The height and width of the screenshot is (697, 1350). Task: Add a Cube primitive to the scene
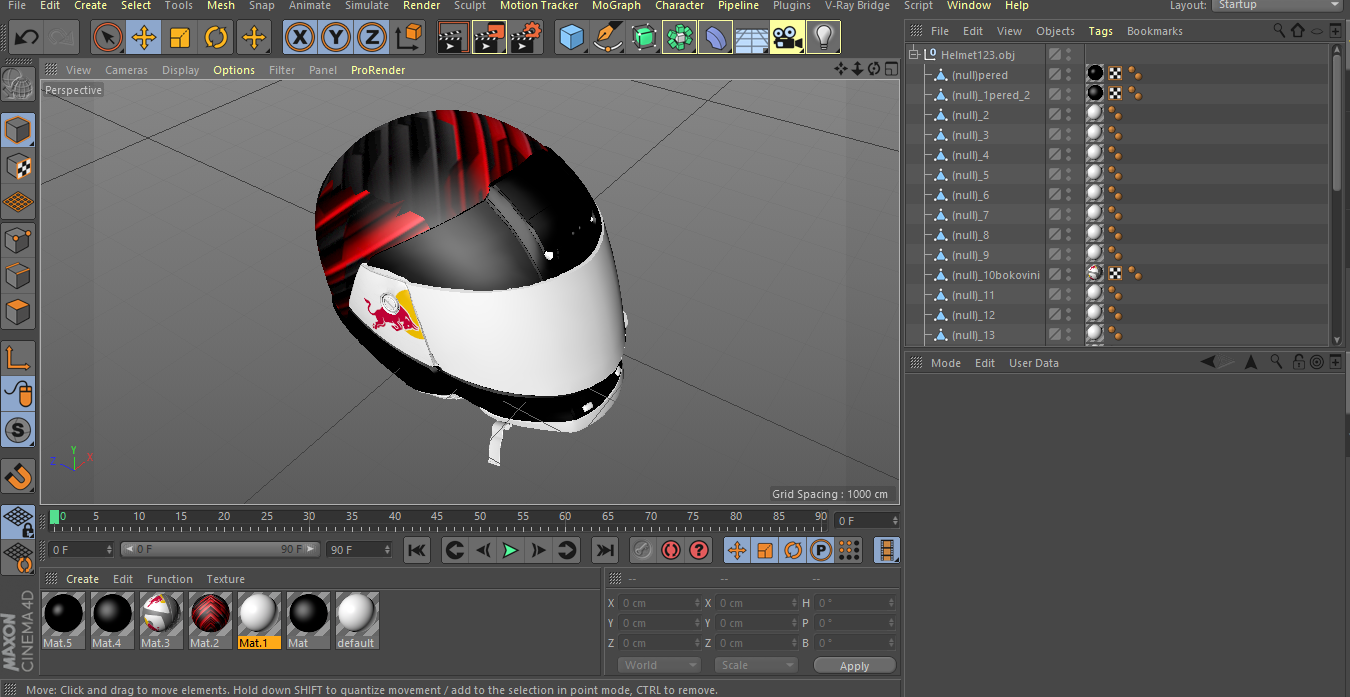[x=573, y=37]
